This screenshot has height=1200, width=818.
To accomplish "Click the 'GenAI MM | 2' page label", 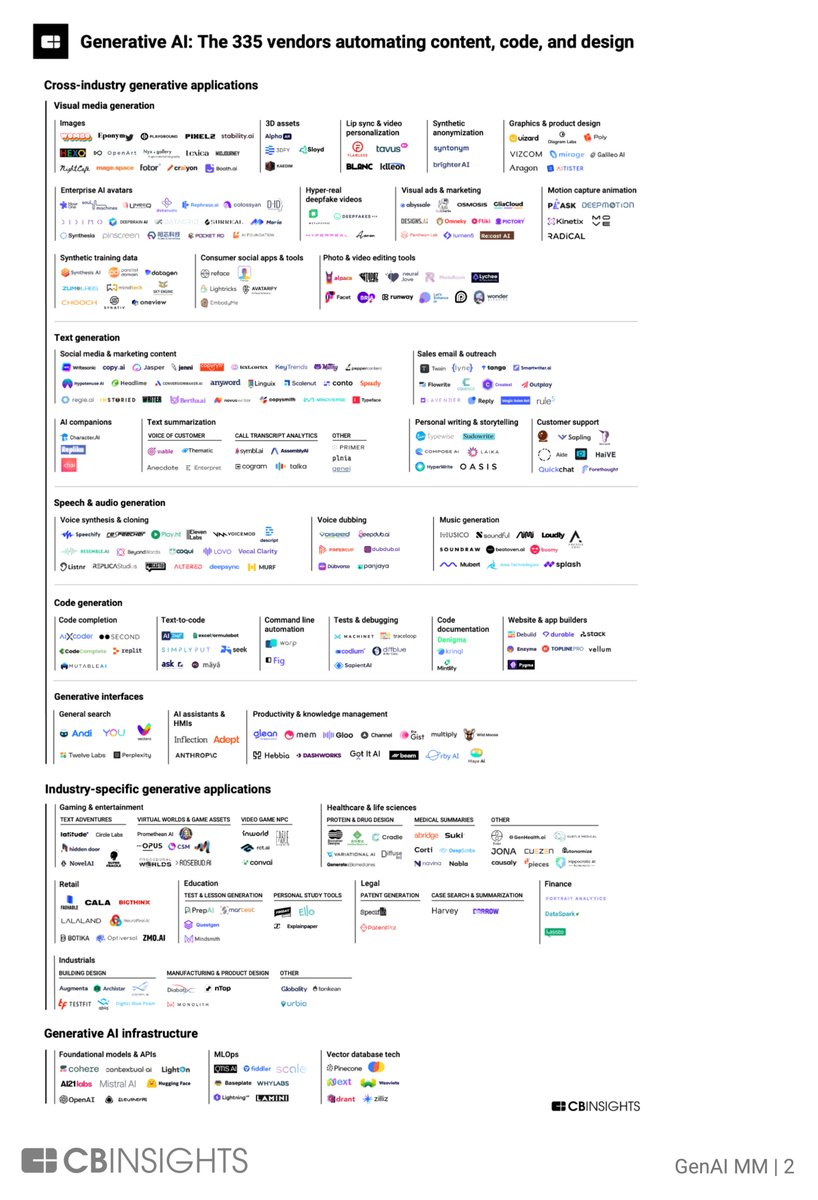I will pyautogui.click(x=734, y=1166).
